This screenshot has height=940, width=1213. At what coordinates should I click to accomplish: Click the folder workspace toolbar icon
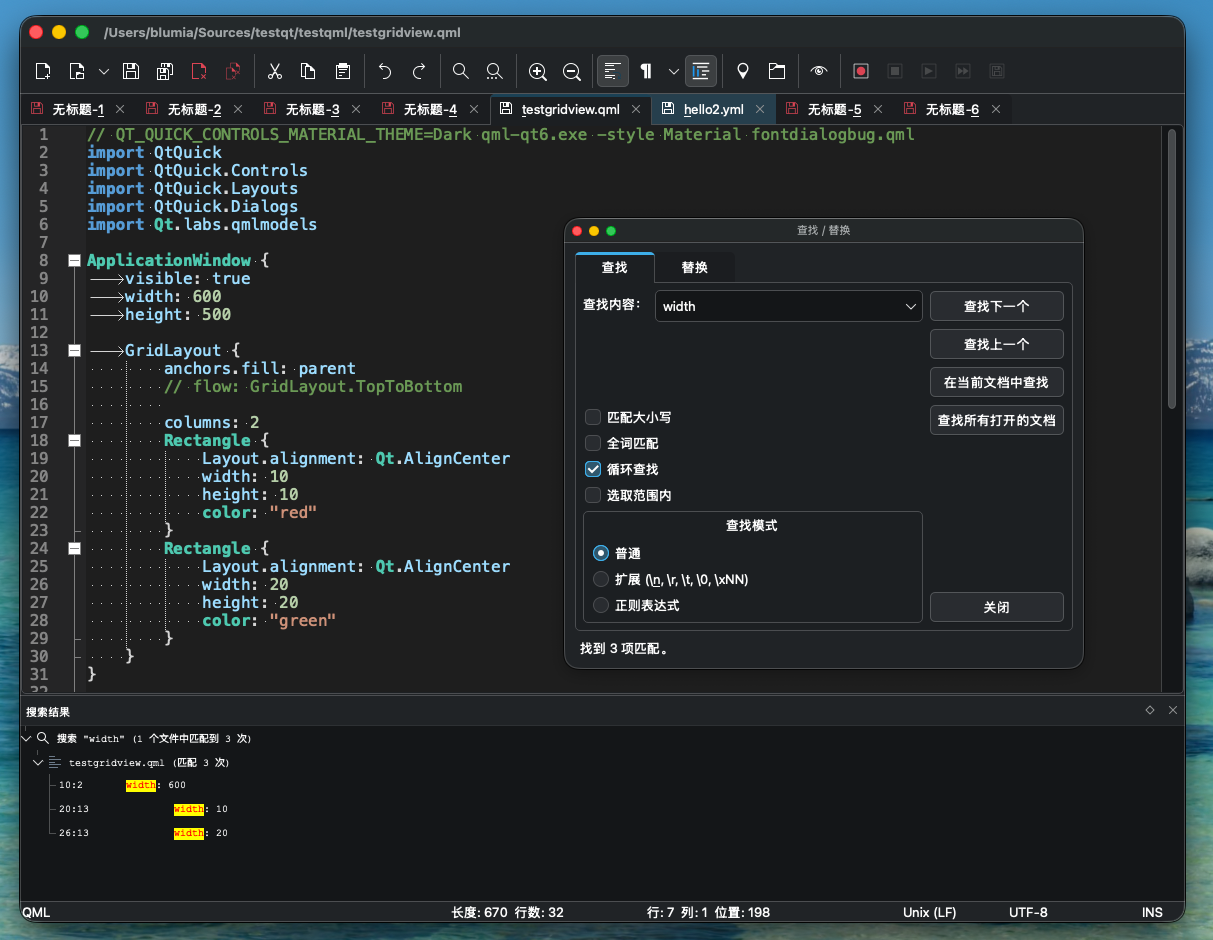point(777,71)
